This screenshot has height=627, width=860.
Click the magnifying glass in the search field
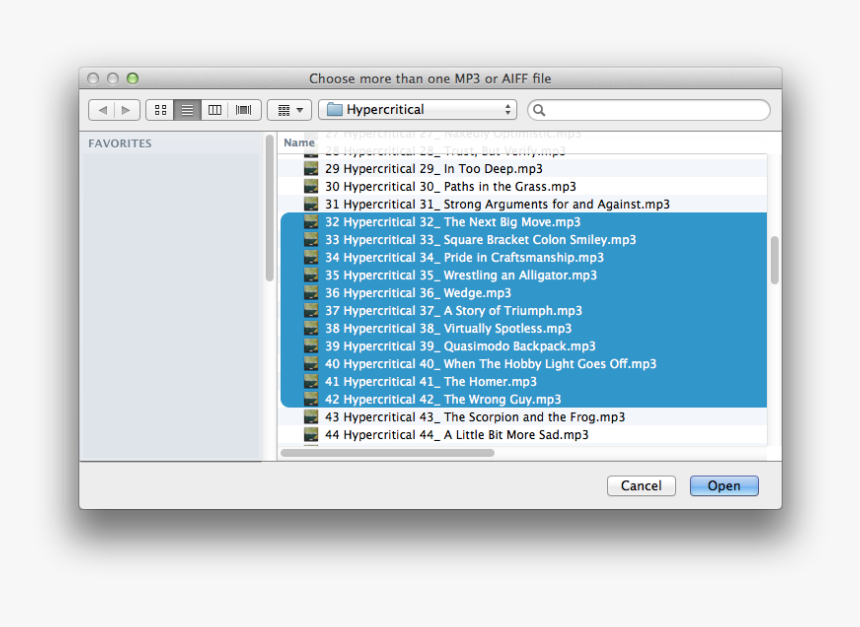pyautogui.click(x=538, y=110)
